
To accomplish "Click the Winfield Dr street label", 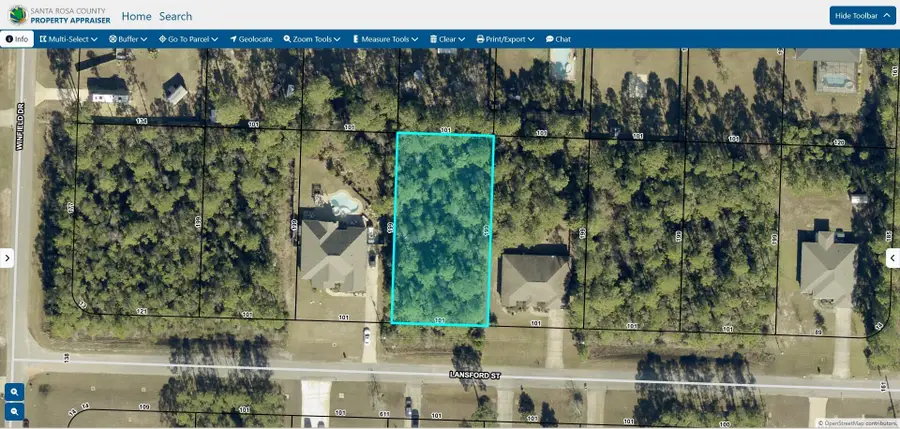I will click(x=19, y=126).
